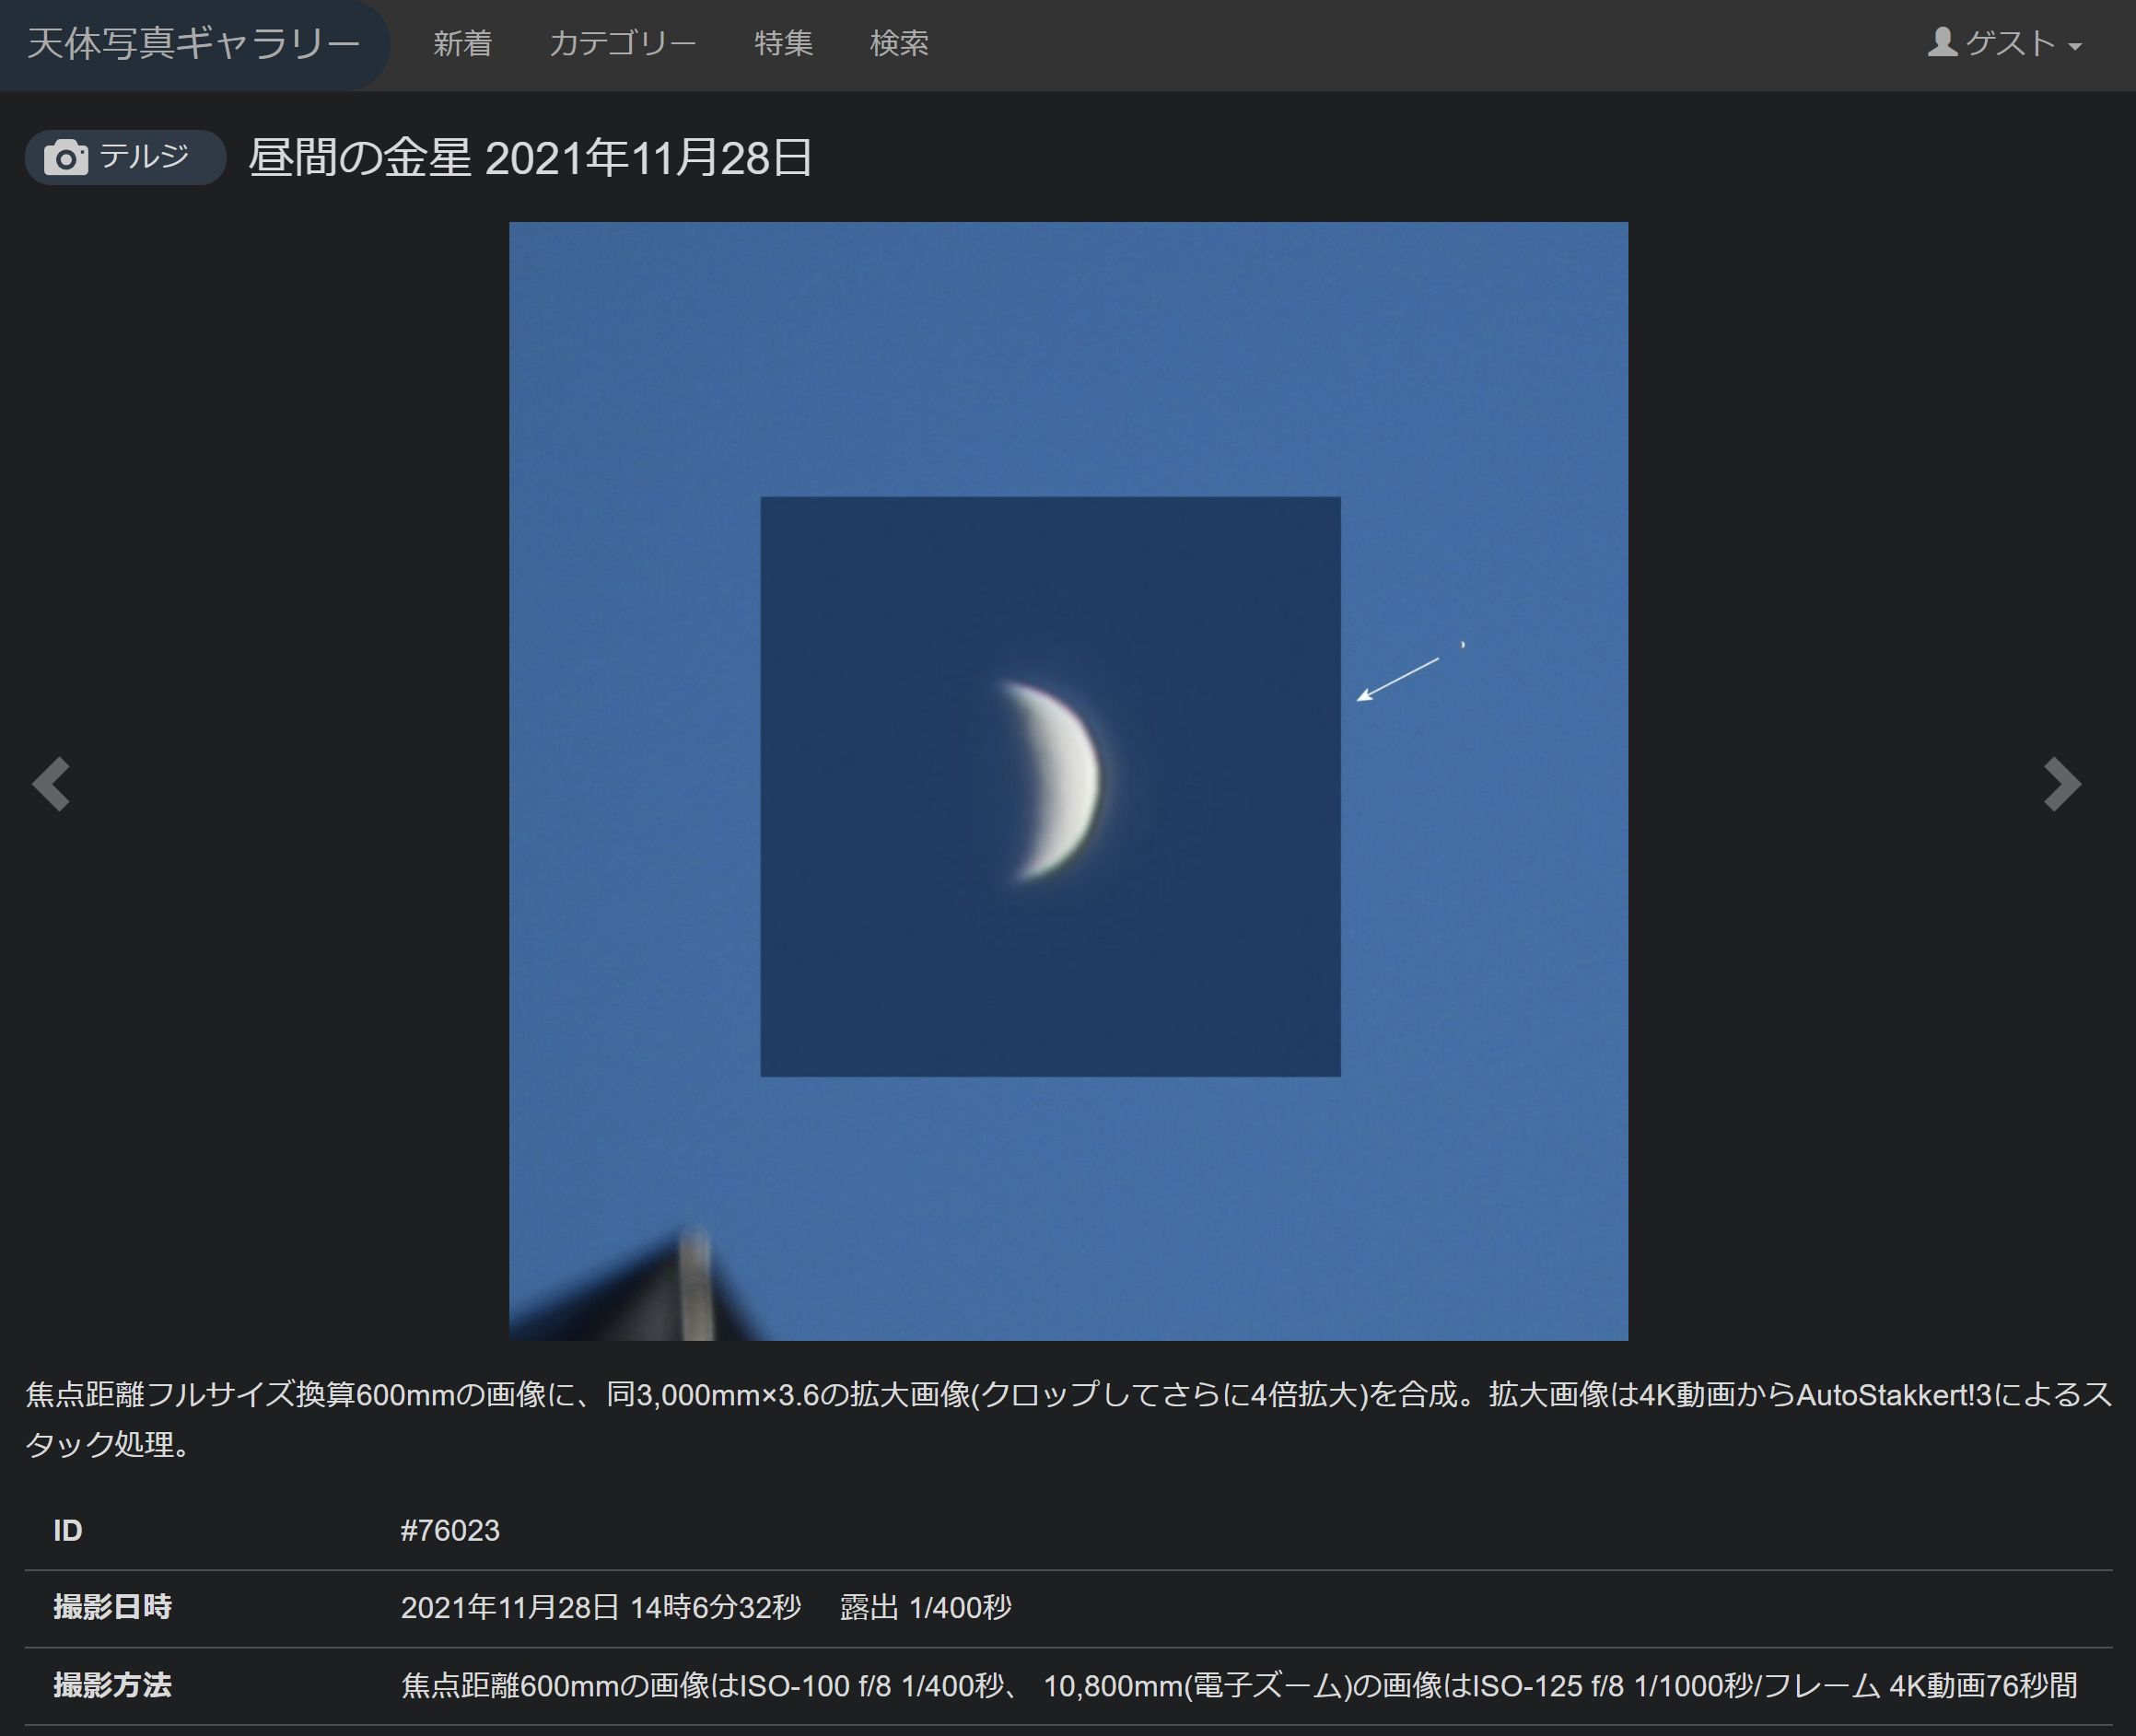Image resolution: width=2136 pixels, height=1736 pixels.
Task: Click the photo ID #76023
Action: point(450,1530)
